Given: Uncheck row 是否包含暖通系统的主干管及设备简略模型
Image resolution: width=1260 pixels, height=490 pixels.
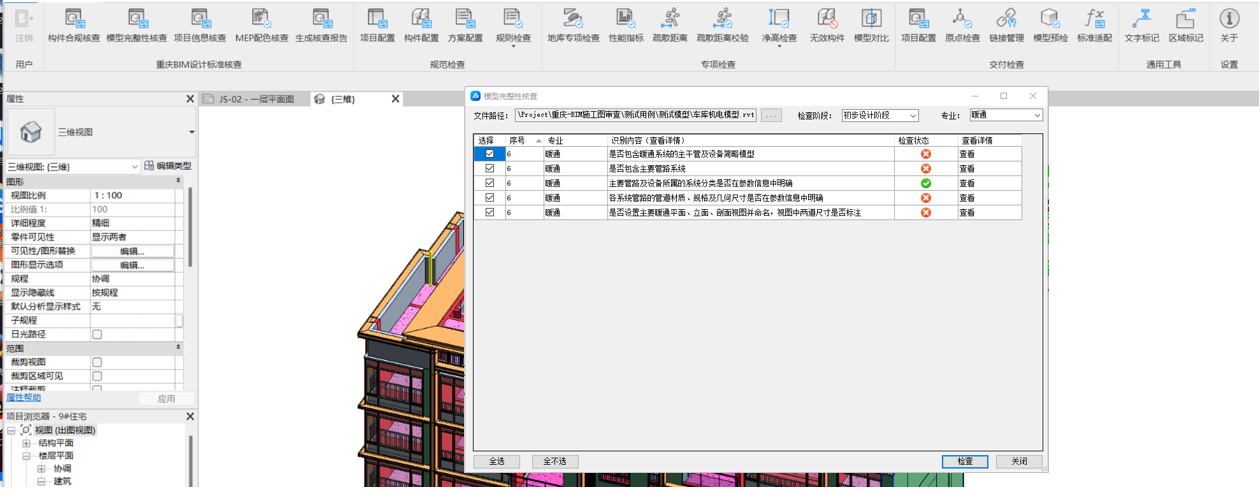Looking at the screenshot, I should pos(489,154).
